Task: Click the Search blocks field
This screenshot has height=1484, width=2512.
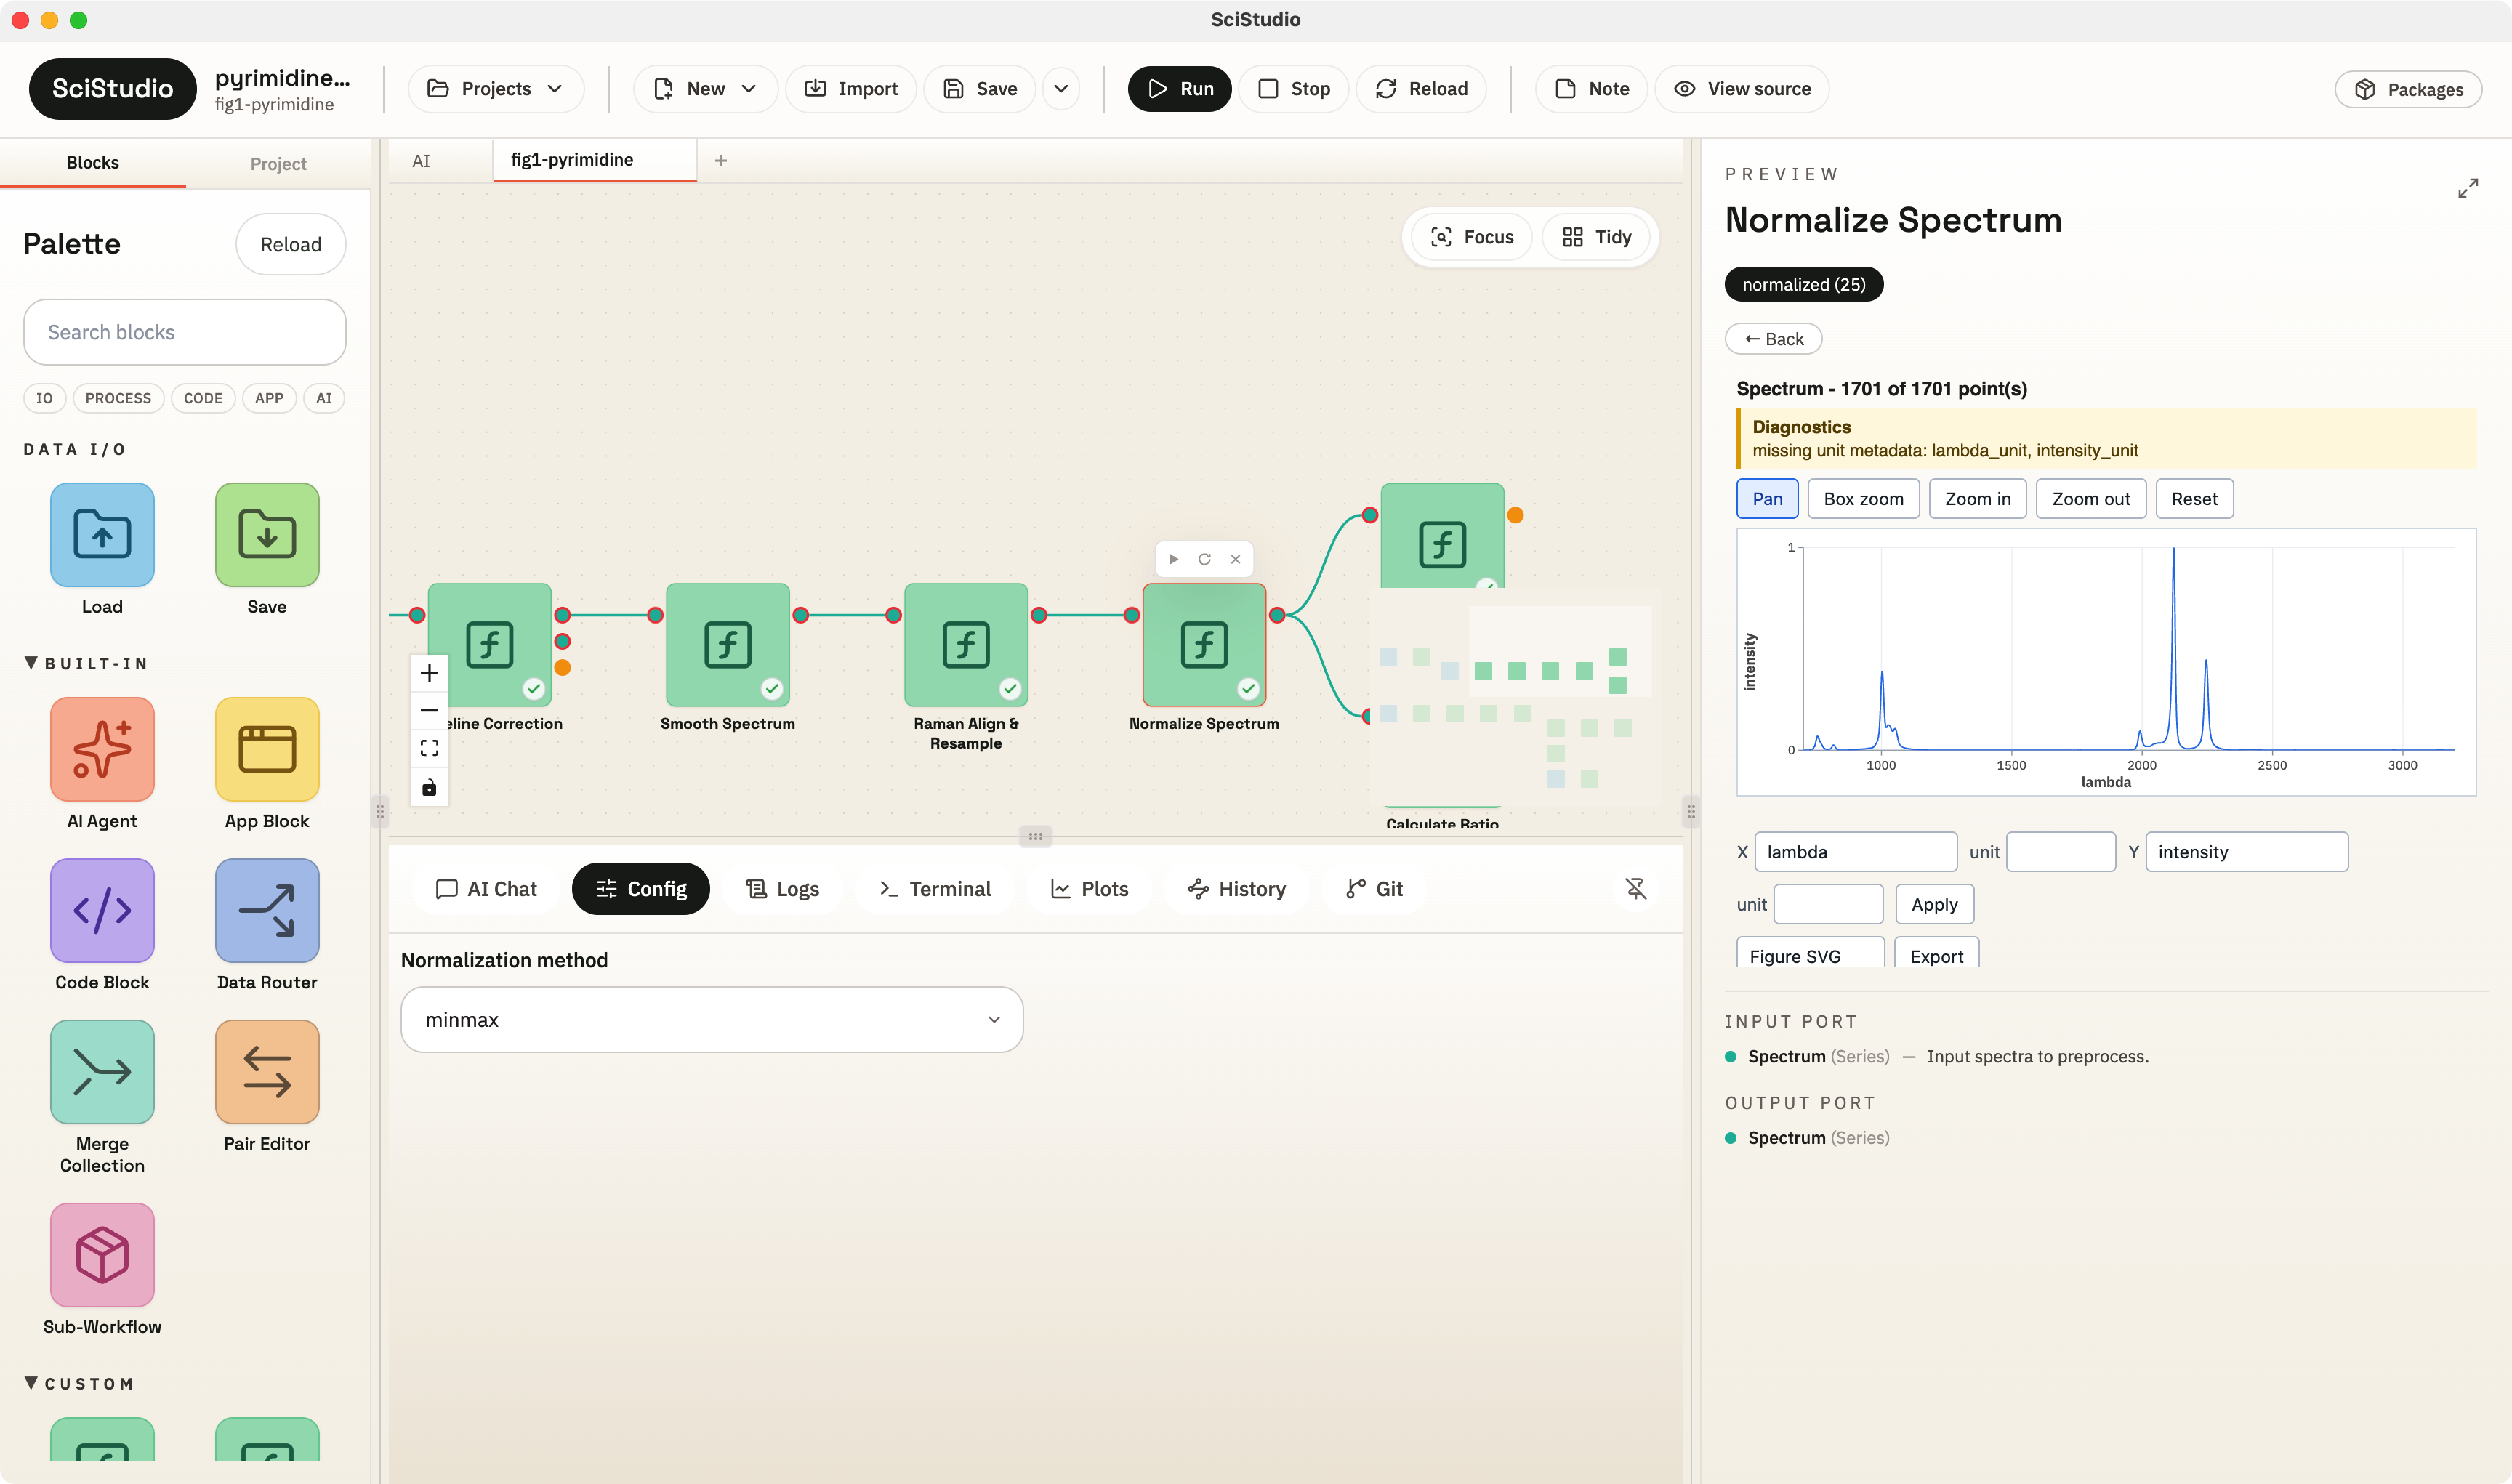Action: click(x=185, y=332)
